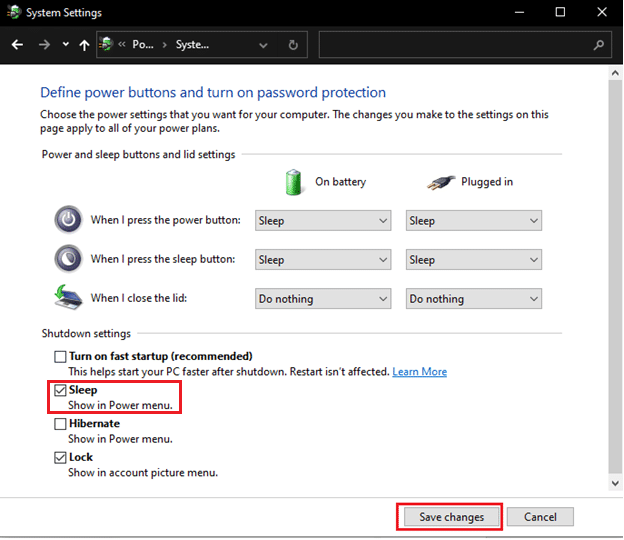Expand close lid On battery dropdown
624x540 pixels.
tap(322, 298)
